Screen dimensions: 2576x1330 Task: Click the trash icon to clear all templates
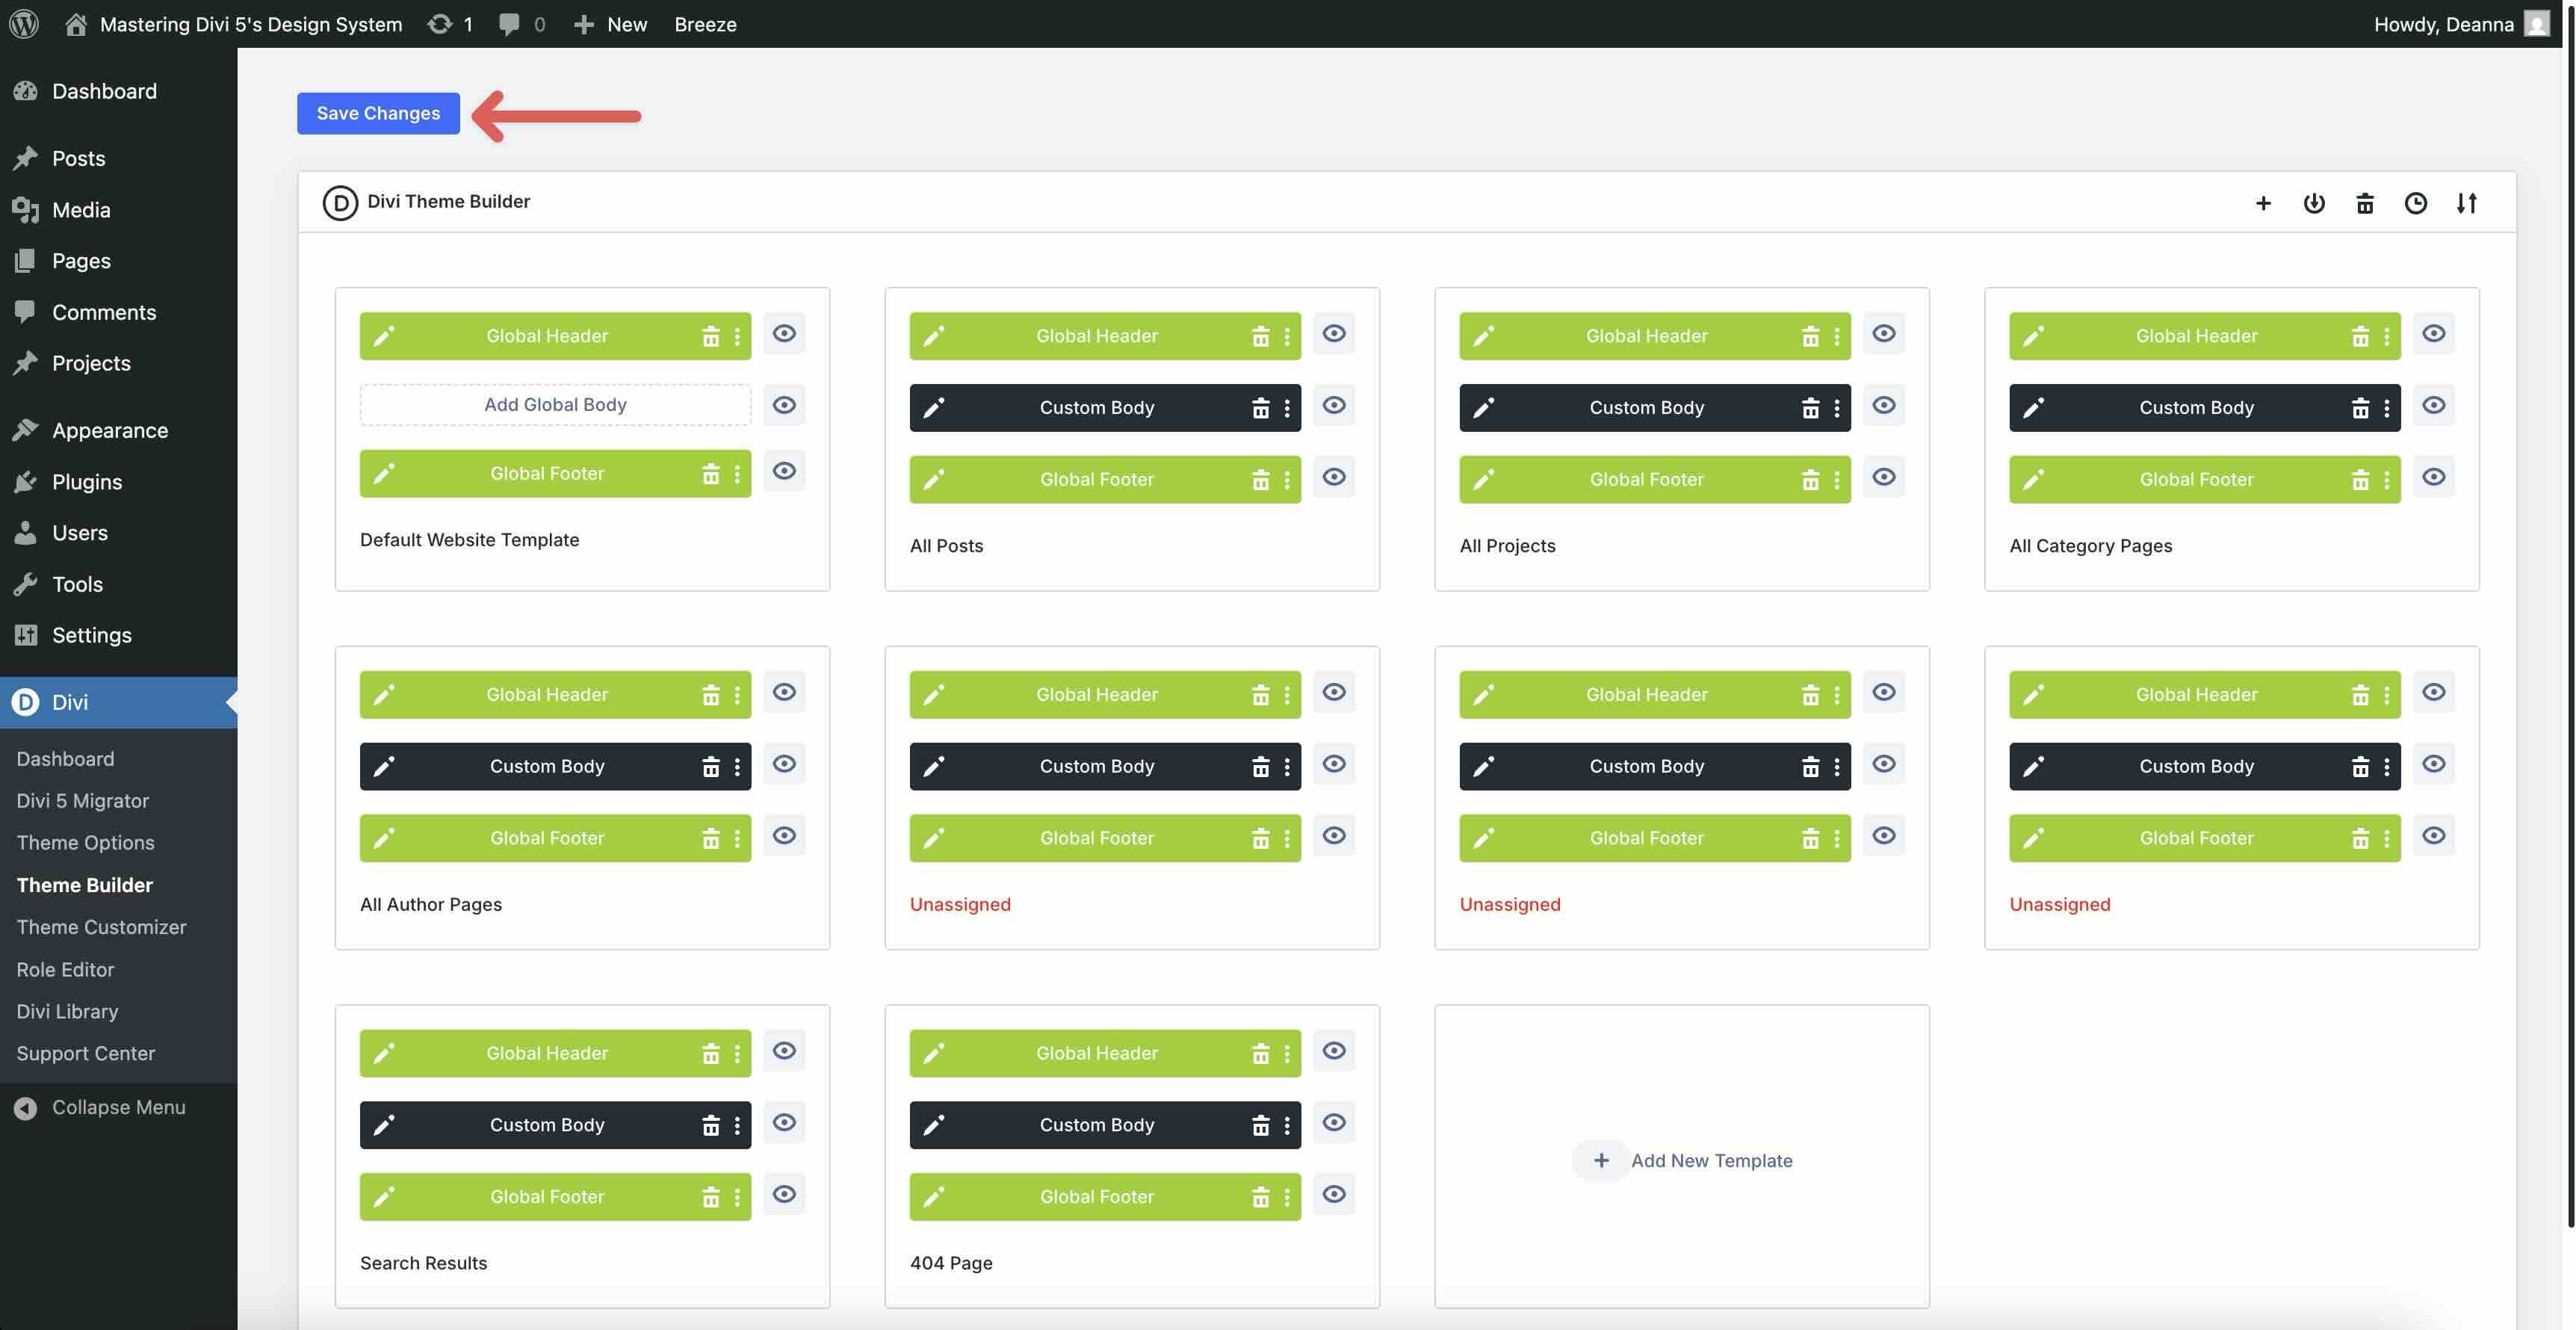tap(2365, 202)
